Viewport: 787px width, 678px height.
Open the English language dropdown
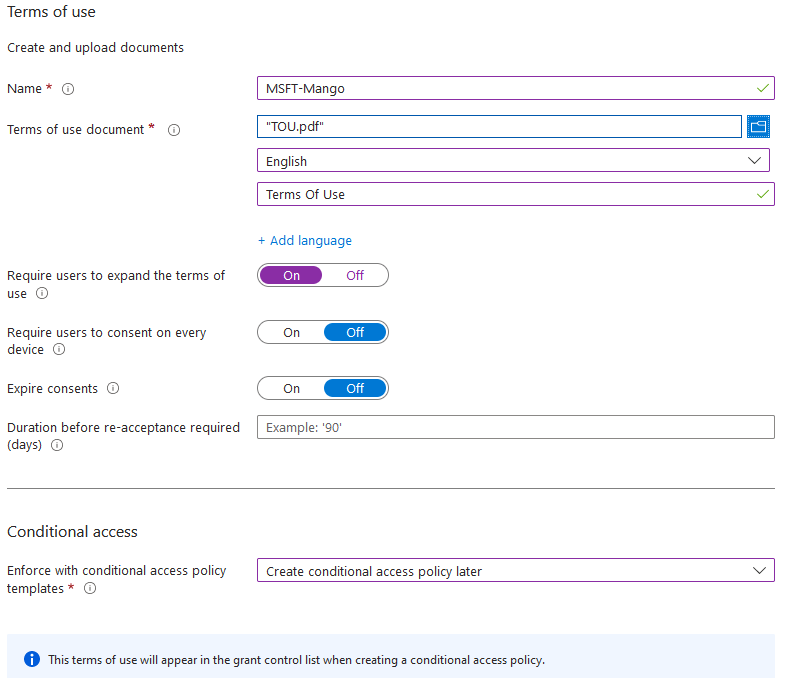pyautogui.click(x=513, y=161)
